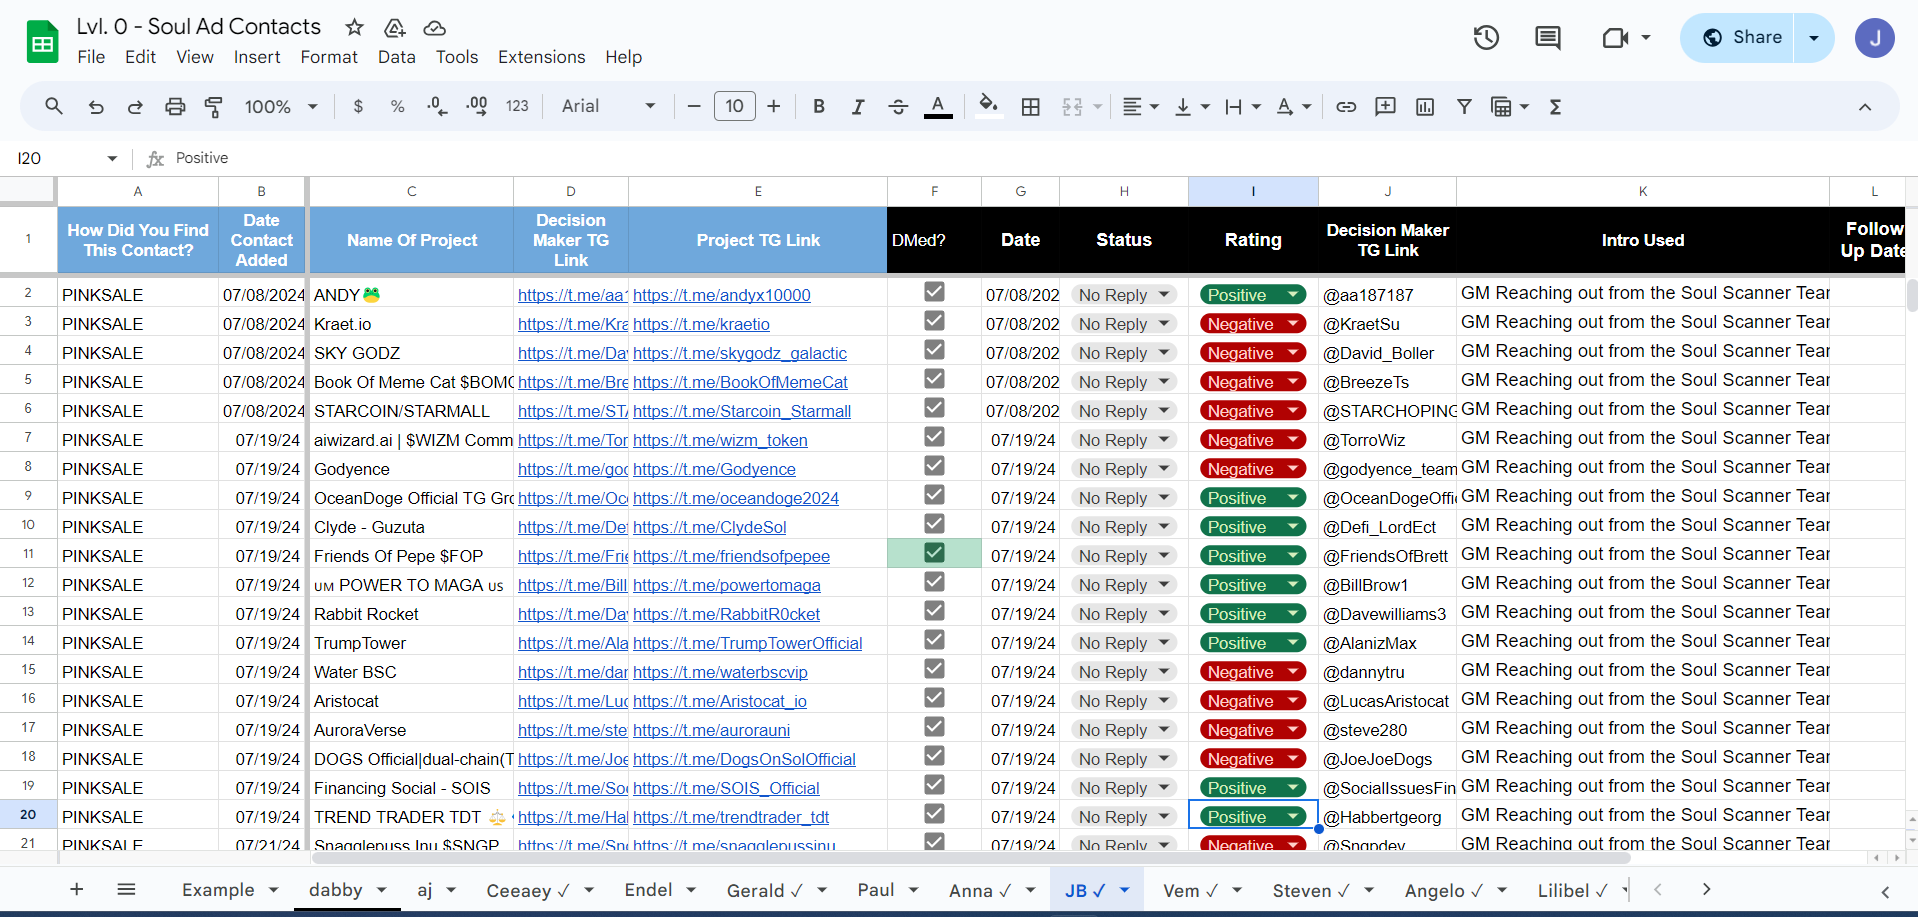Open the Name Box cell reference dropdown
This screenshot has width=1918, height=917.
pos(112,158)
